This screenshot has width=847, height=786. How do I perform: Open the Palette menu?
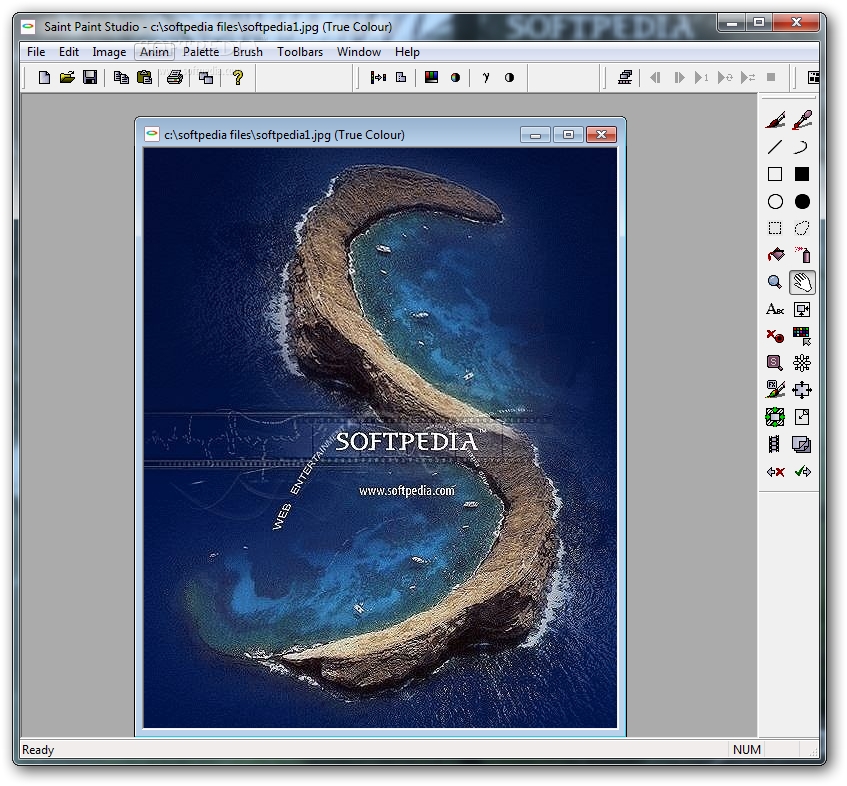pos(201,52)
